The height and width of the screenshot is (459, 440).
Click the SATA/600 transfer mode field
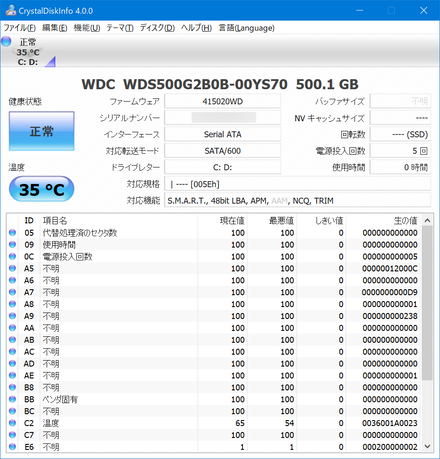tap(223, 151)
